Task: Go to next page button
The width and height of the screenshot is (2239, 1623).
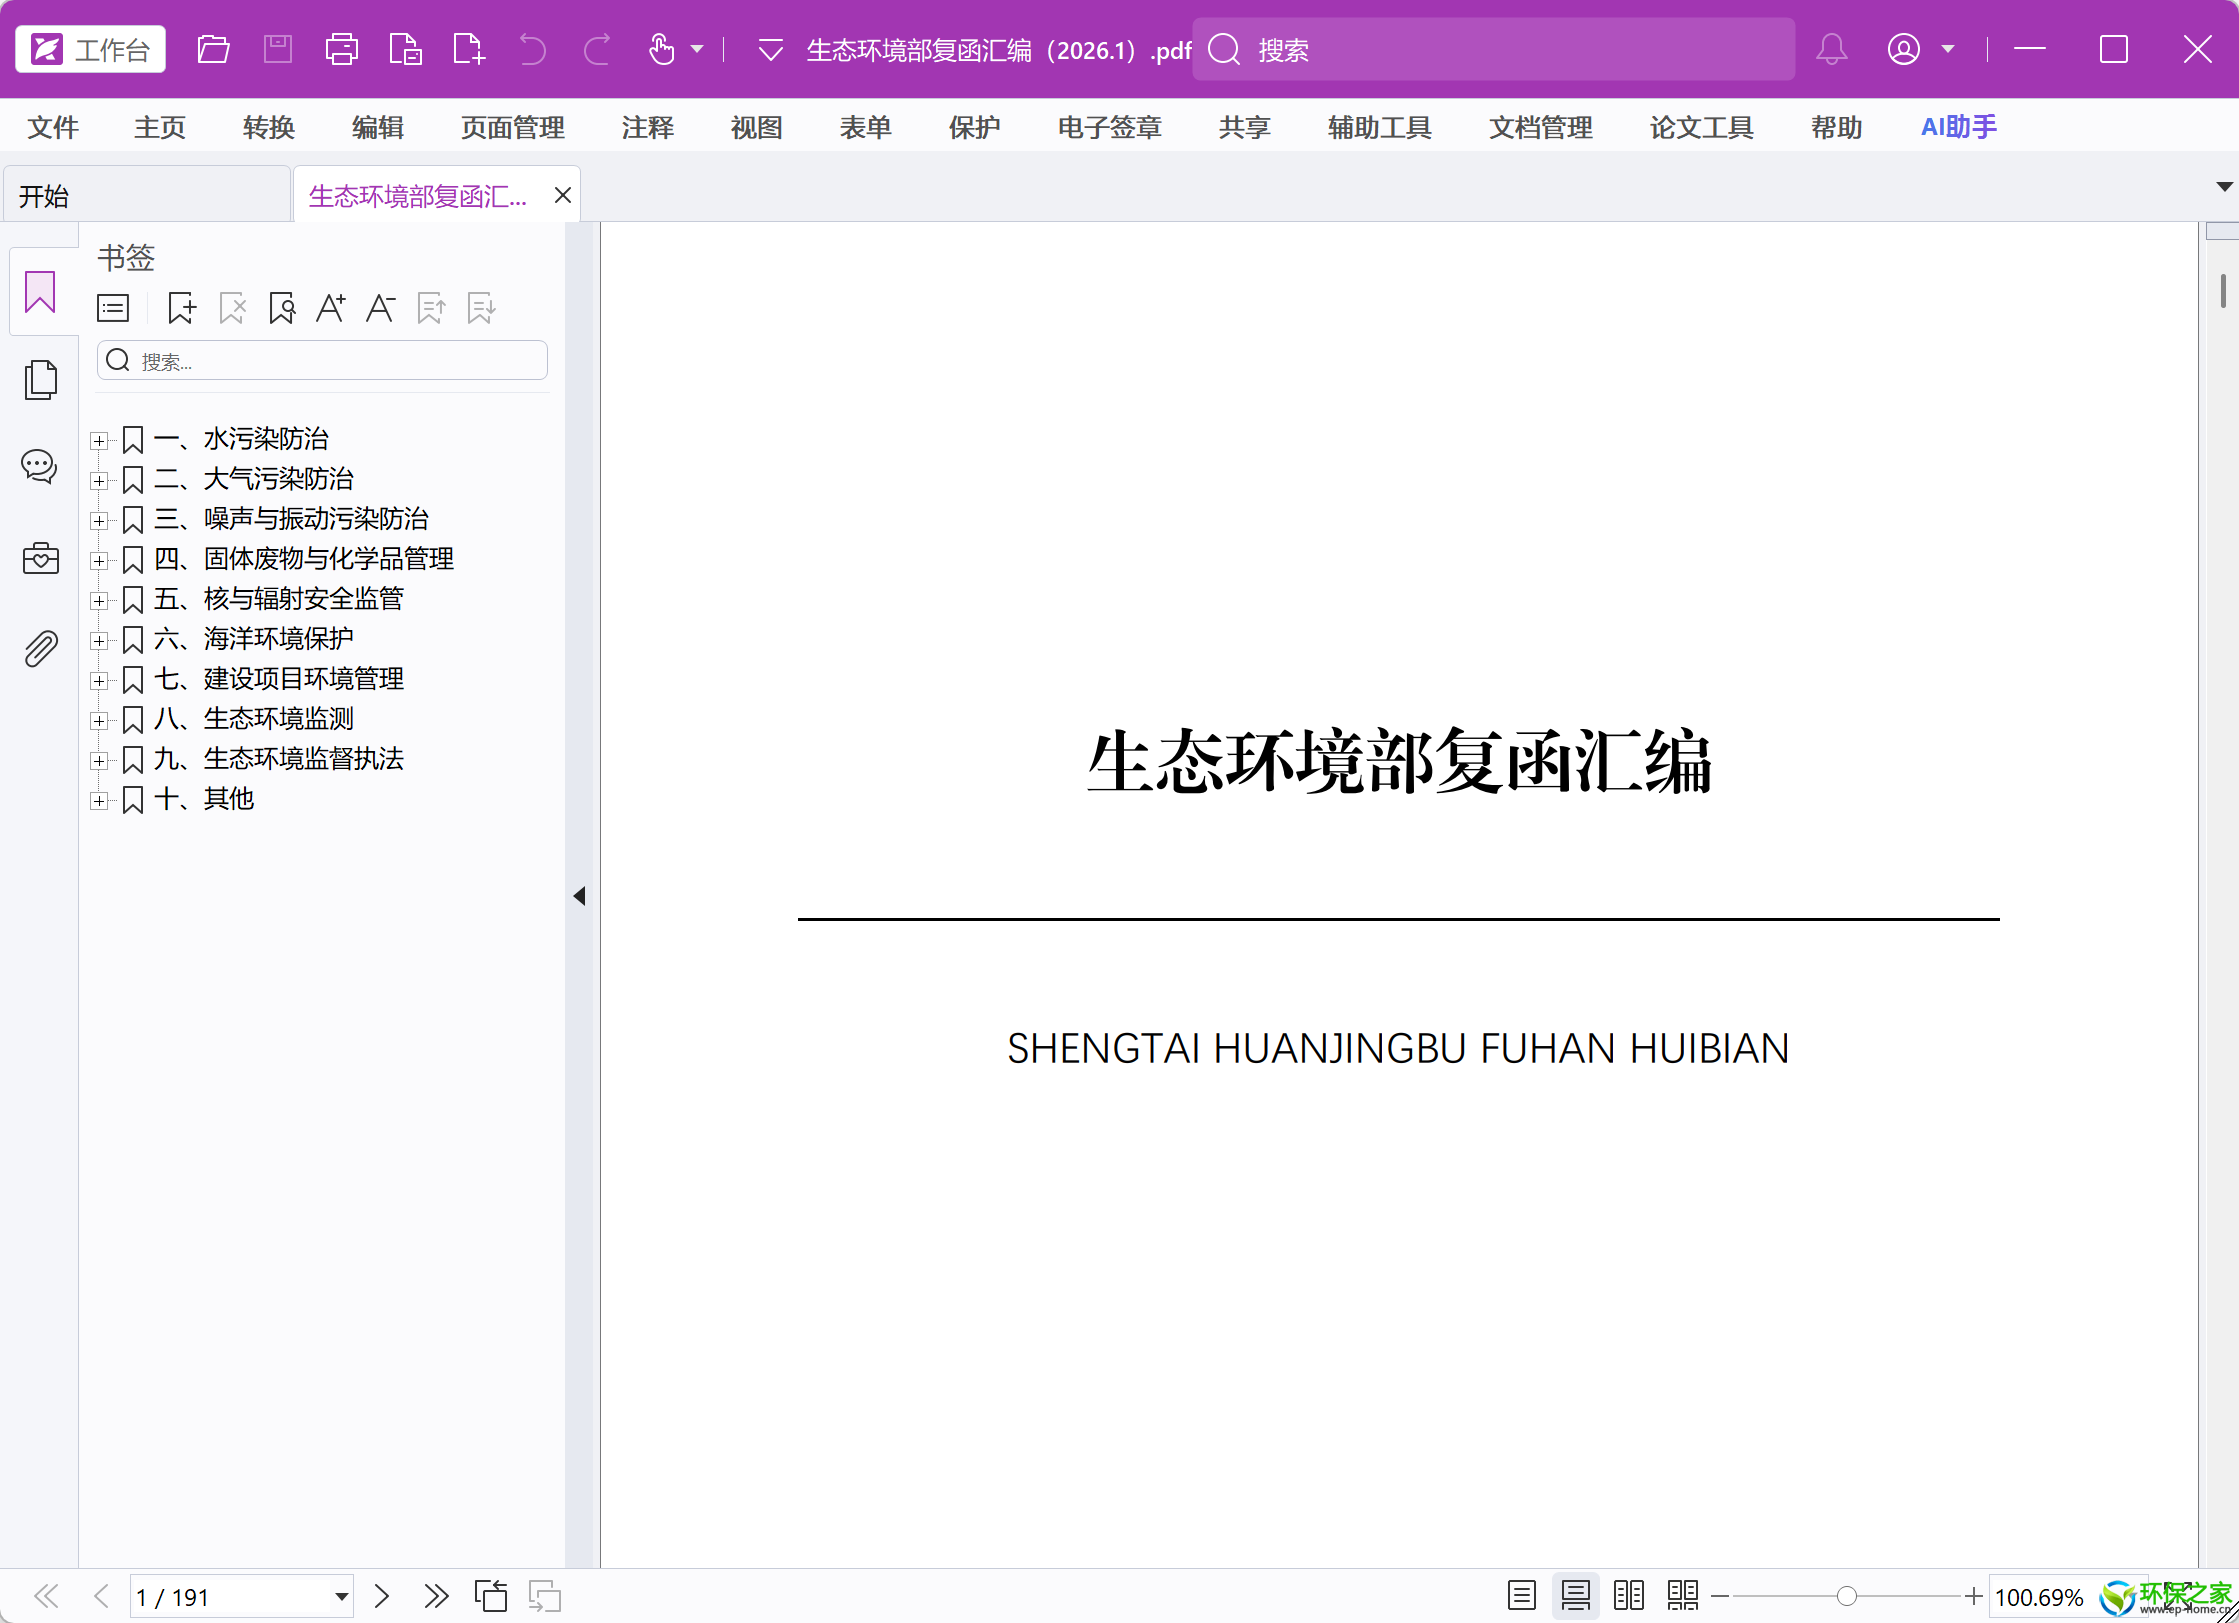Action: tap(381, 1596)
